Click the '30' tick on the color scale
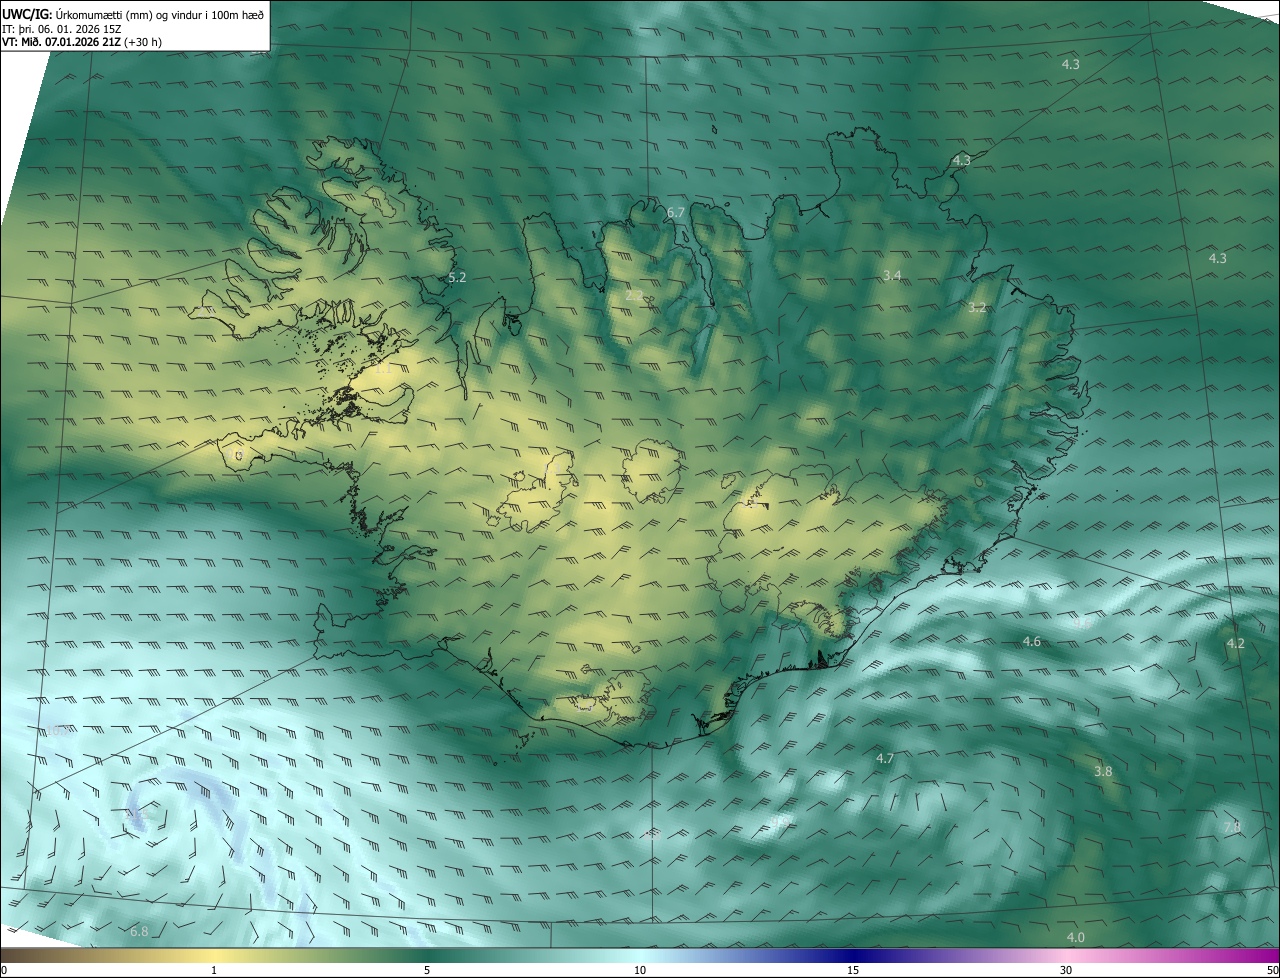This screenshot has width=1280, height=978. point(1066,971)
